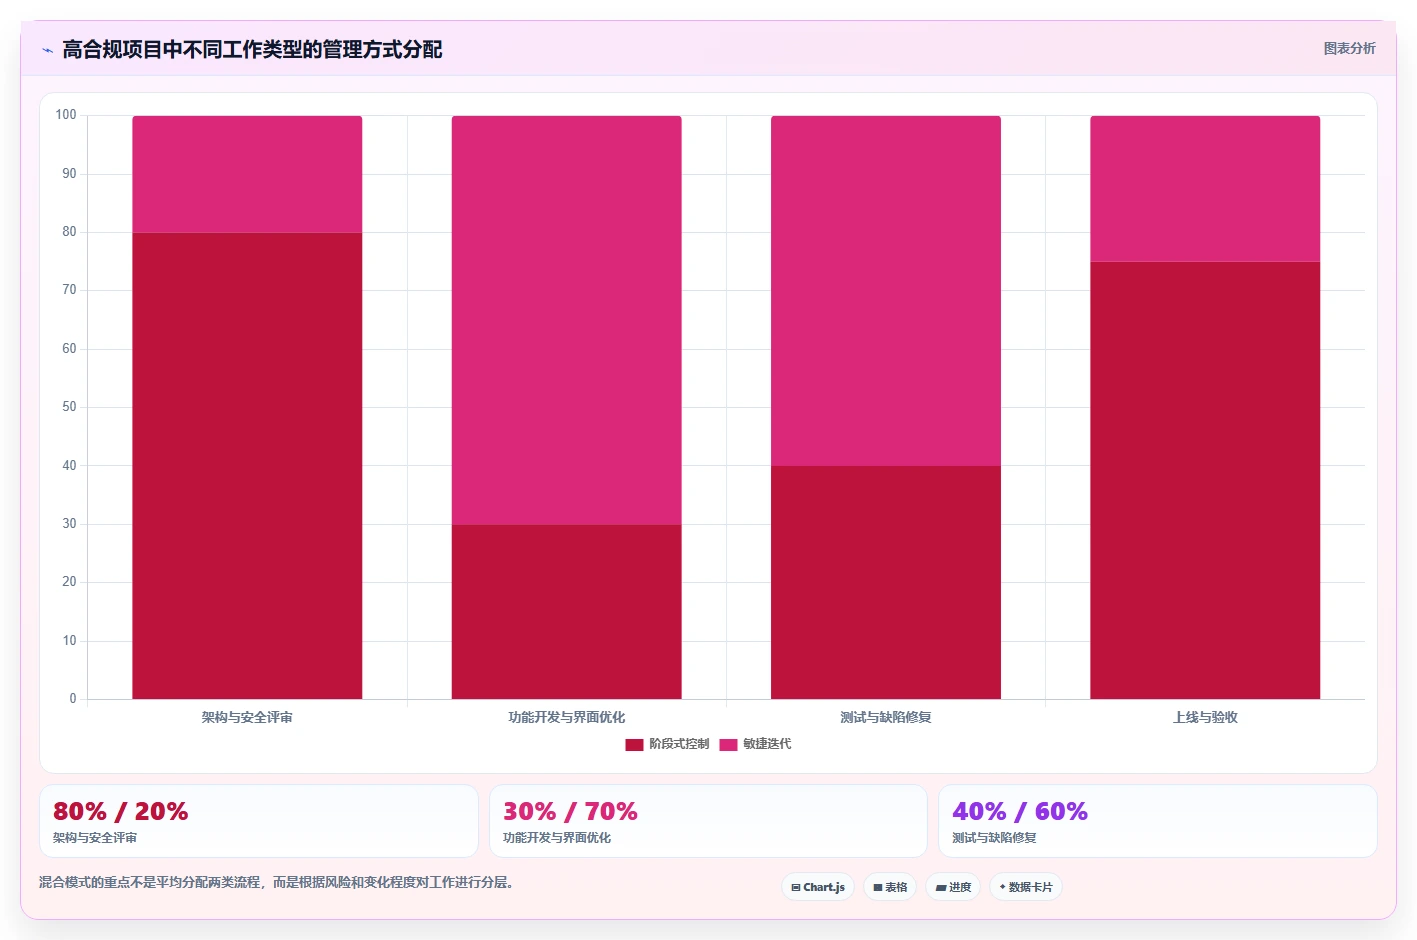The height and width of the screenshot is (940, 1417).
Task: Click the 40% / 60% stat card
Action: click(1157, 821)
